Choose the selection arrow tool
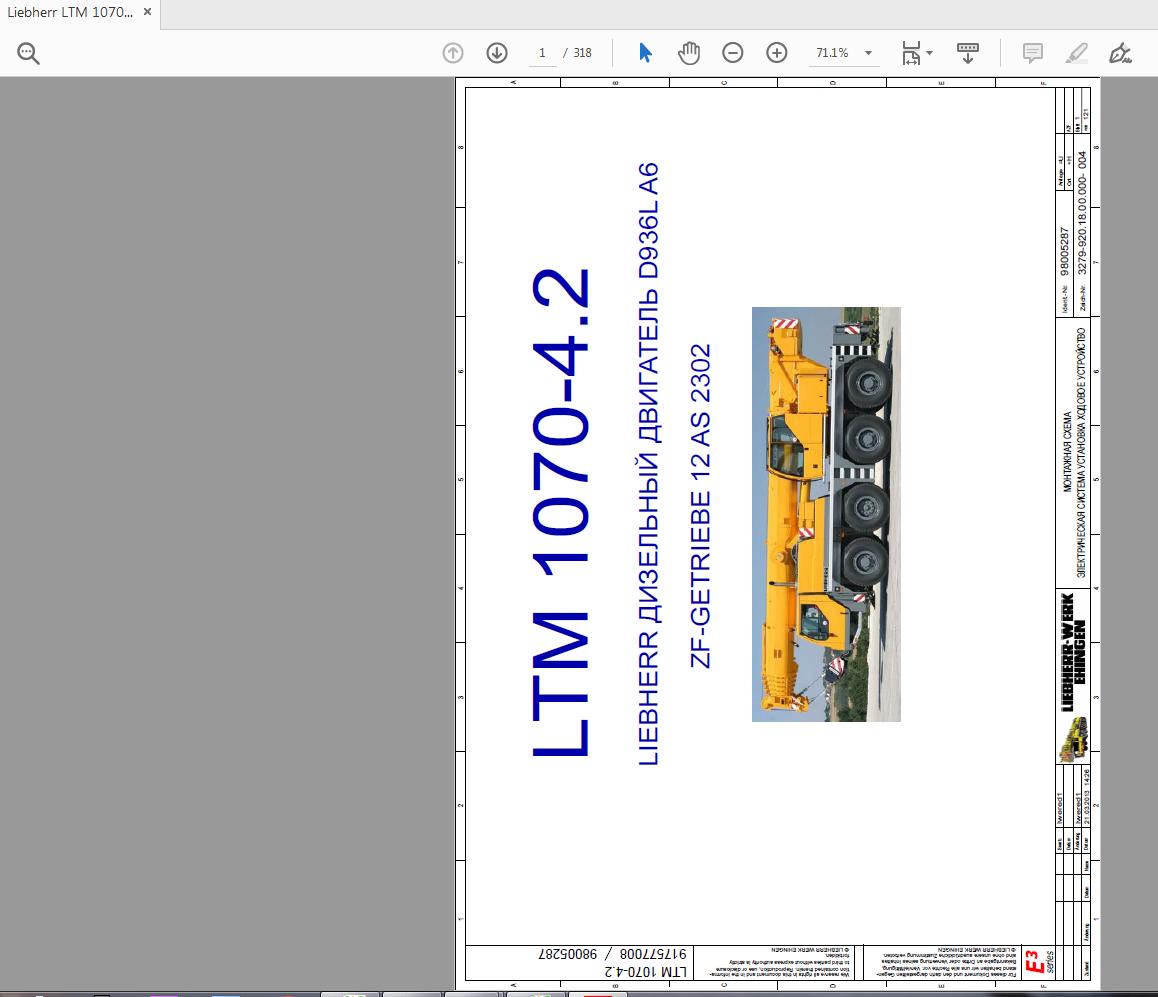This screenshot has height=997, width=1158. point(645,53)
